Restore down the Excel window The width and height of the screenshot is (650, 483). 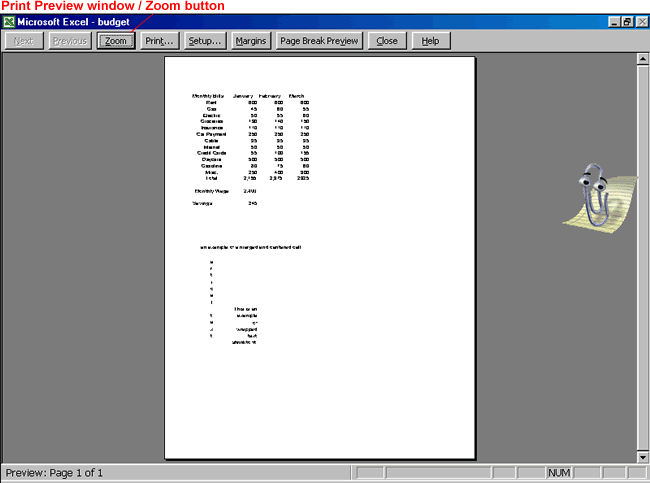tap(626, 21)
